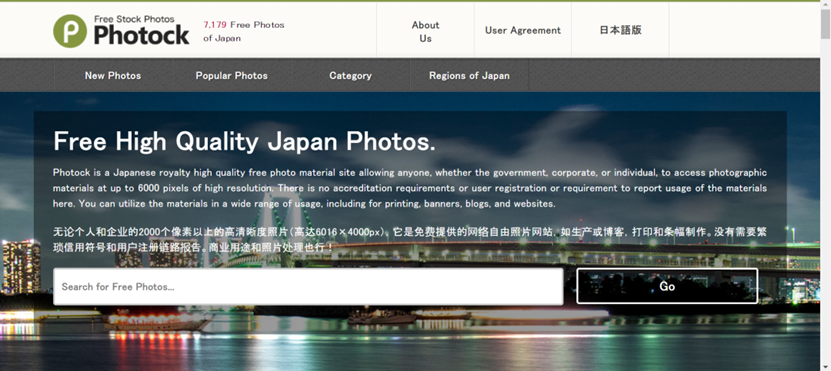The image size is (831, 371).
Task: Select Regions of Japan
Action: coord(469,75)
